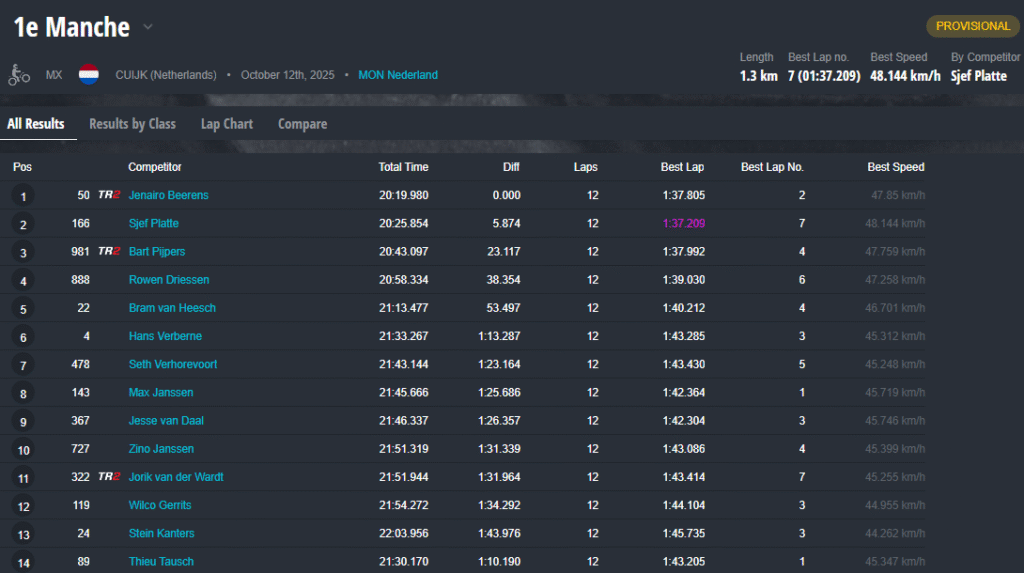Open the Lap Chart tab
The width and height of the screenshot is (1024, 573).
coord(226,124)
